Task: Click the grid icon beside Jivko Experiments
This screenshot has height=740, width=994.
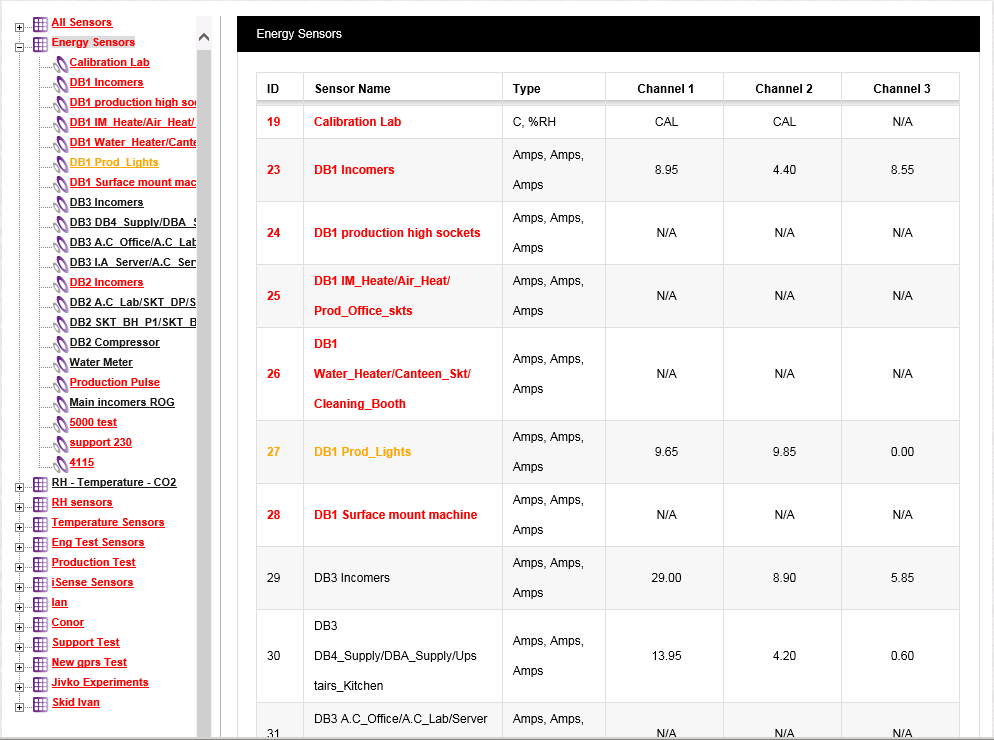Action: [40, 683]
